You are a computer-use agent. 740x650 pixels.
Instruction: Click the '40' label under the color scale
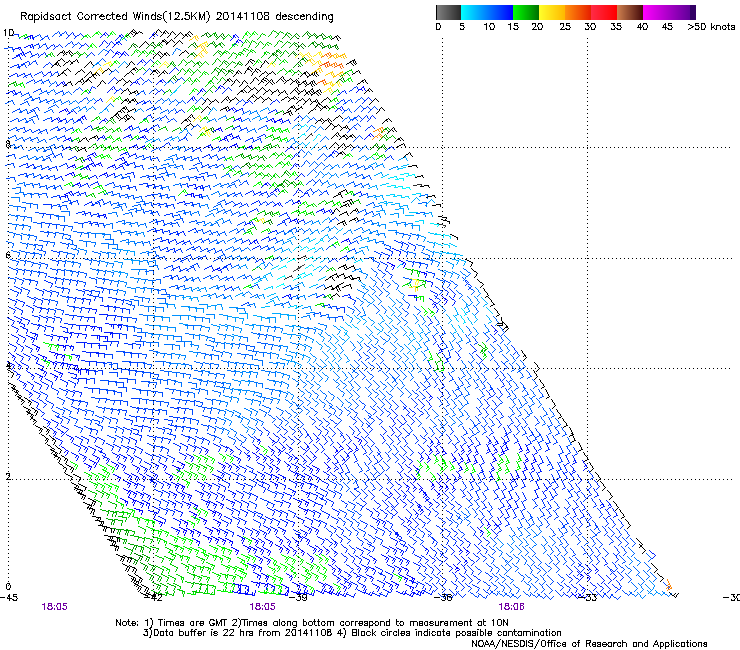point(642,27)
